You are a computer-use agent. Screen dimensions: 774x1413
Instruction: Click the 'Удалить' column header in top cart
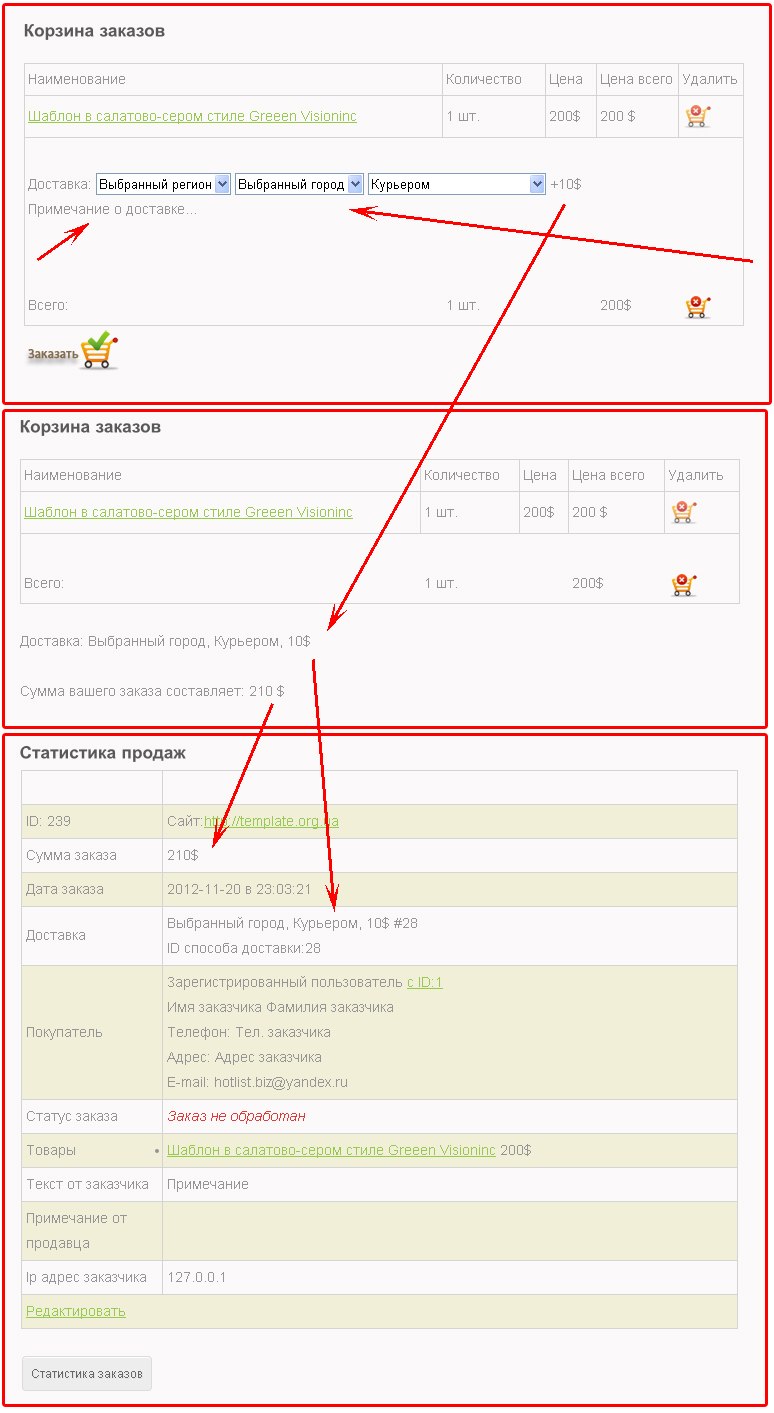point(710,79)
